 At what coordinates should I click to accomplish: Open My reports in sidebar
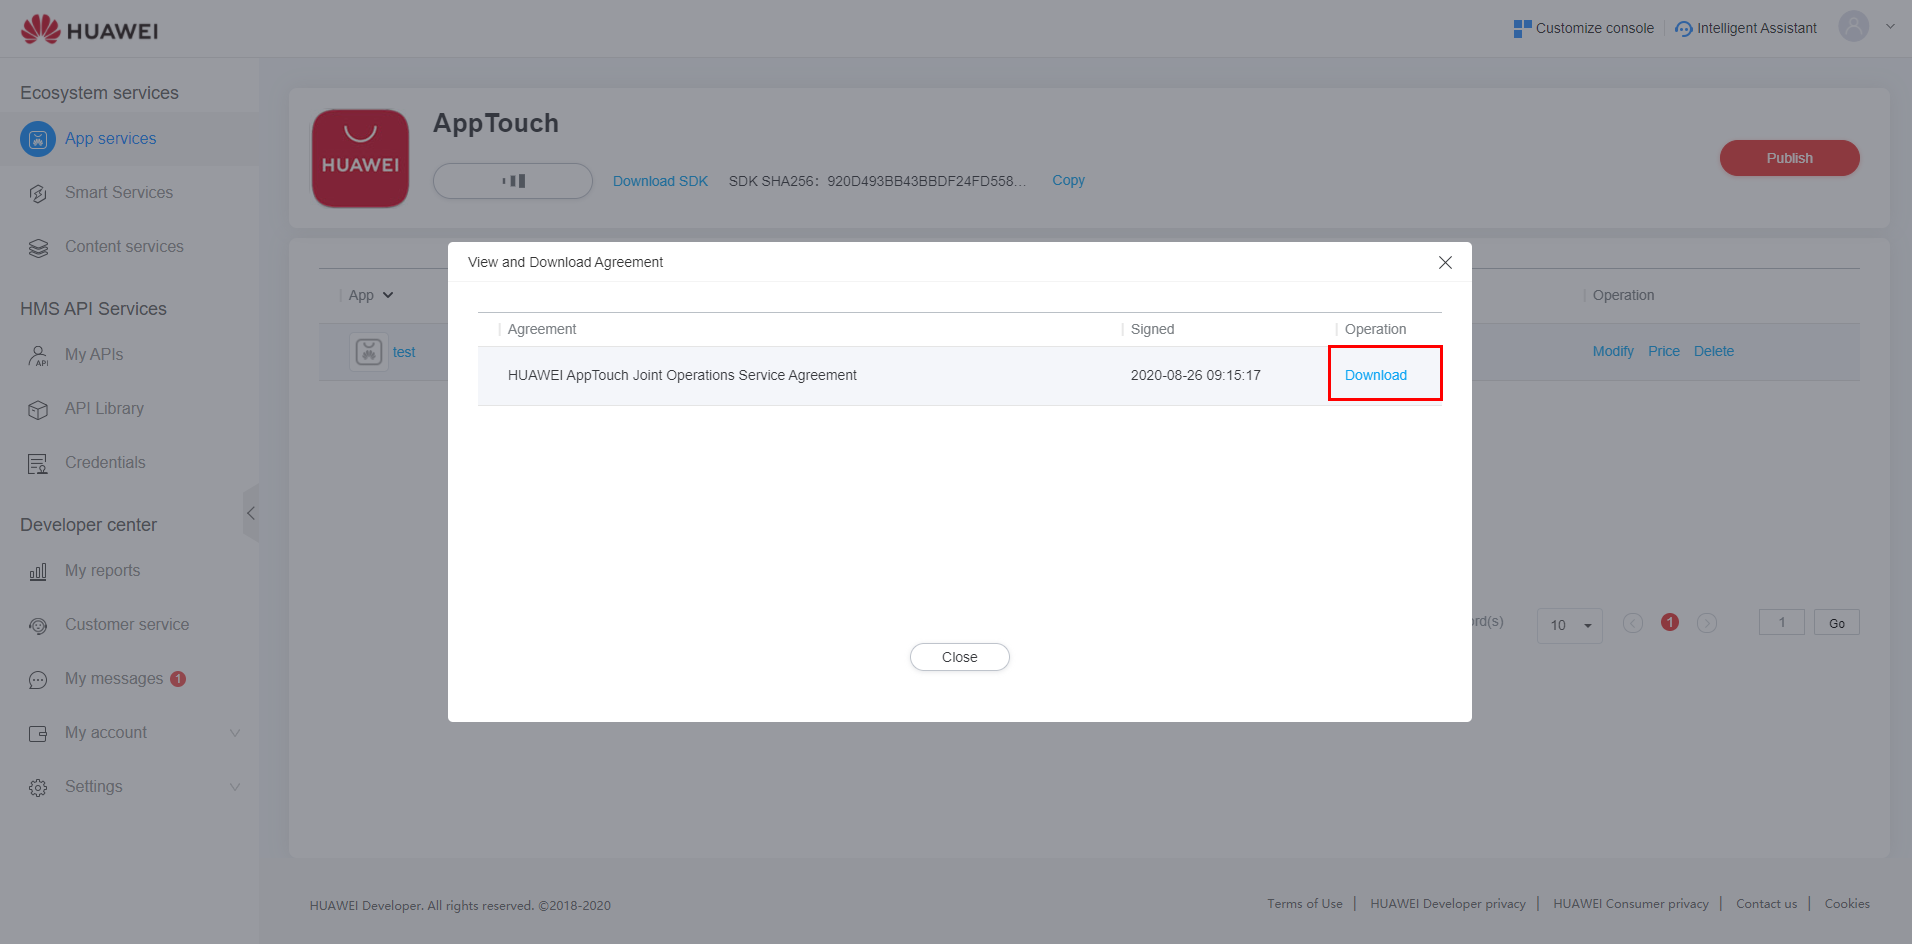[102, 570]
